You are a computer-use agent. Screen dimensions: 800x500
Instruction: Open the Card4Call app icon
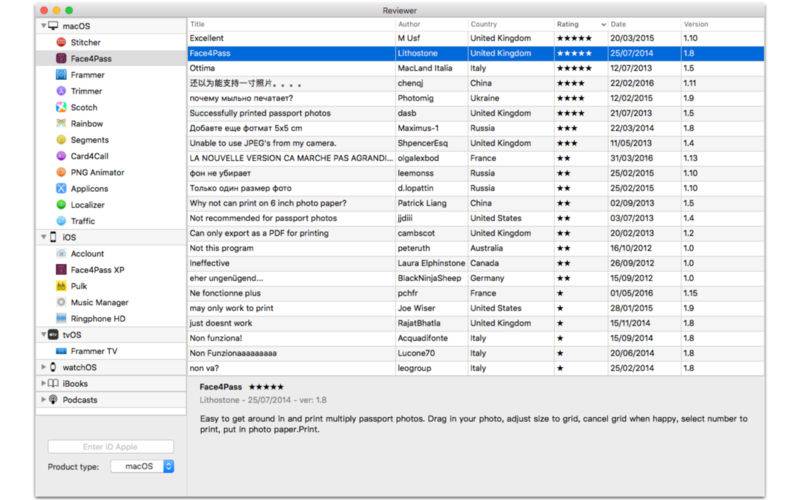tap(61, 156)
